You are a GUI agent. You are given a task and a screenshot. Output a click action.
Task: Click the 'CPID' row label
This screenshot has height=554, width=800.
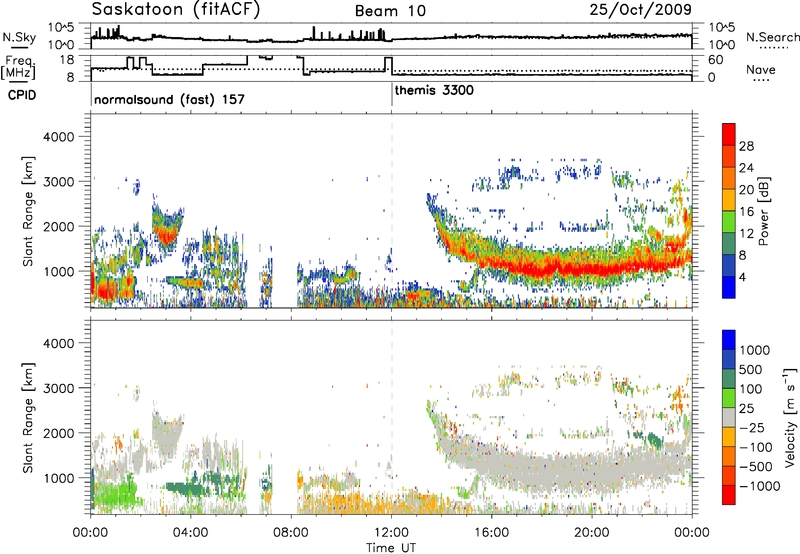pos(22,95)
